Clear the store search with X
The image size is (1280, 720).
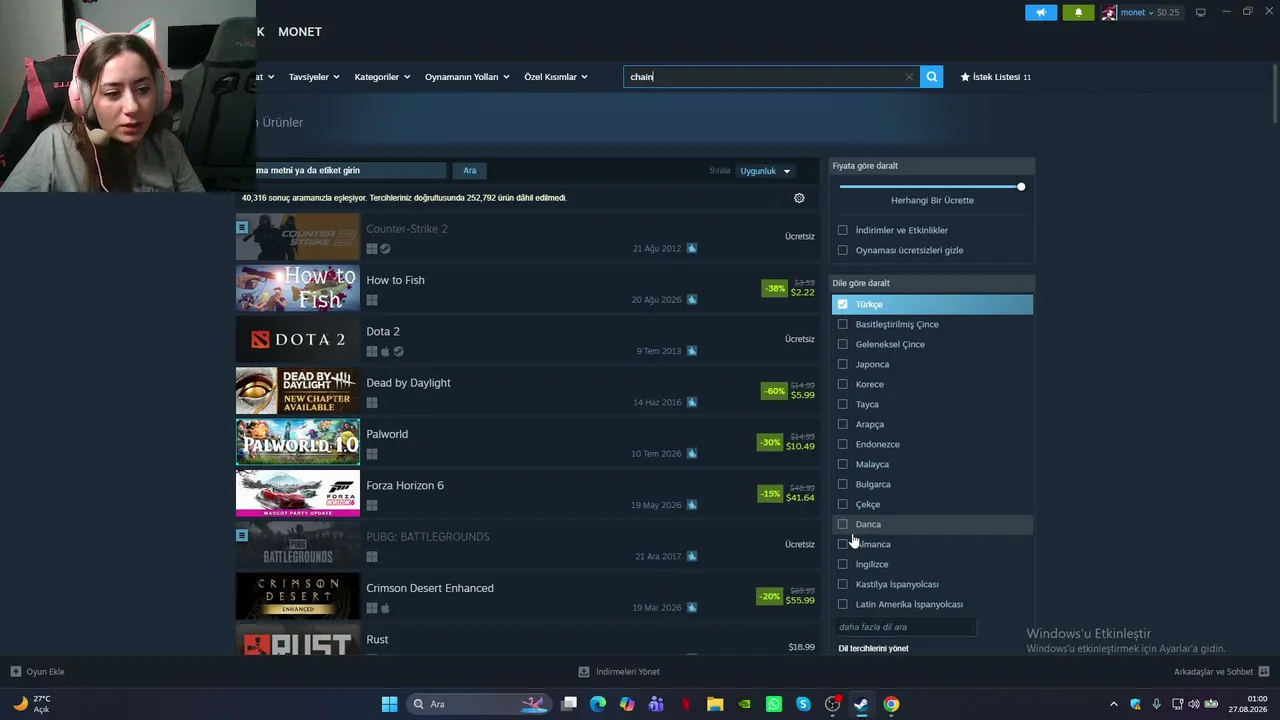(x=909, y=77)
